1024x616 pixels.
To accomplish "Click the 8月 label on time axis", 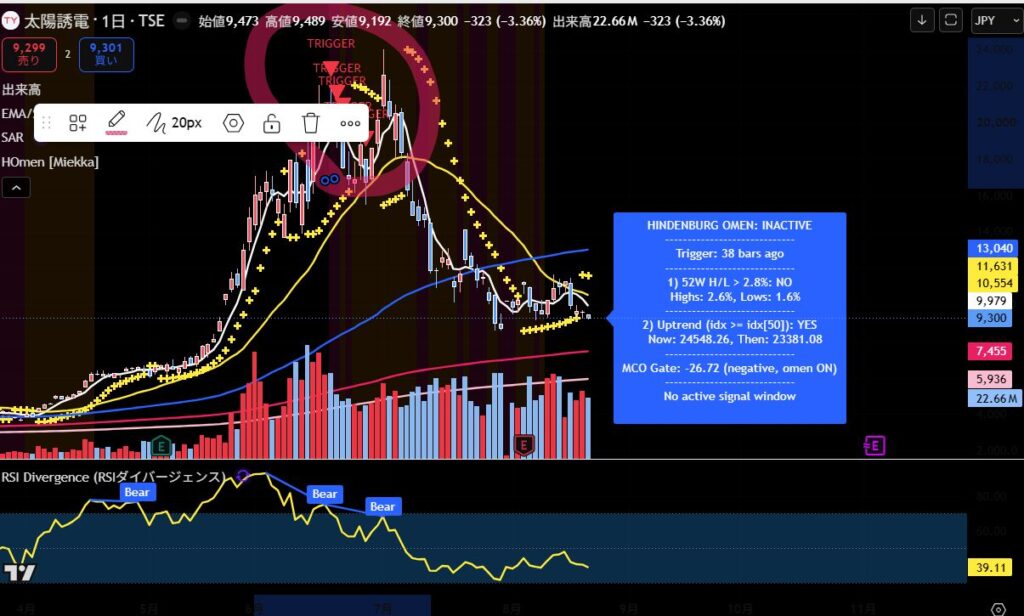I will 512,609.
